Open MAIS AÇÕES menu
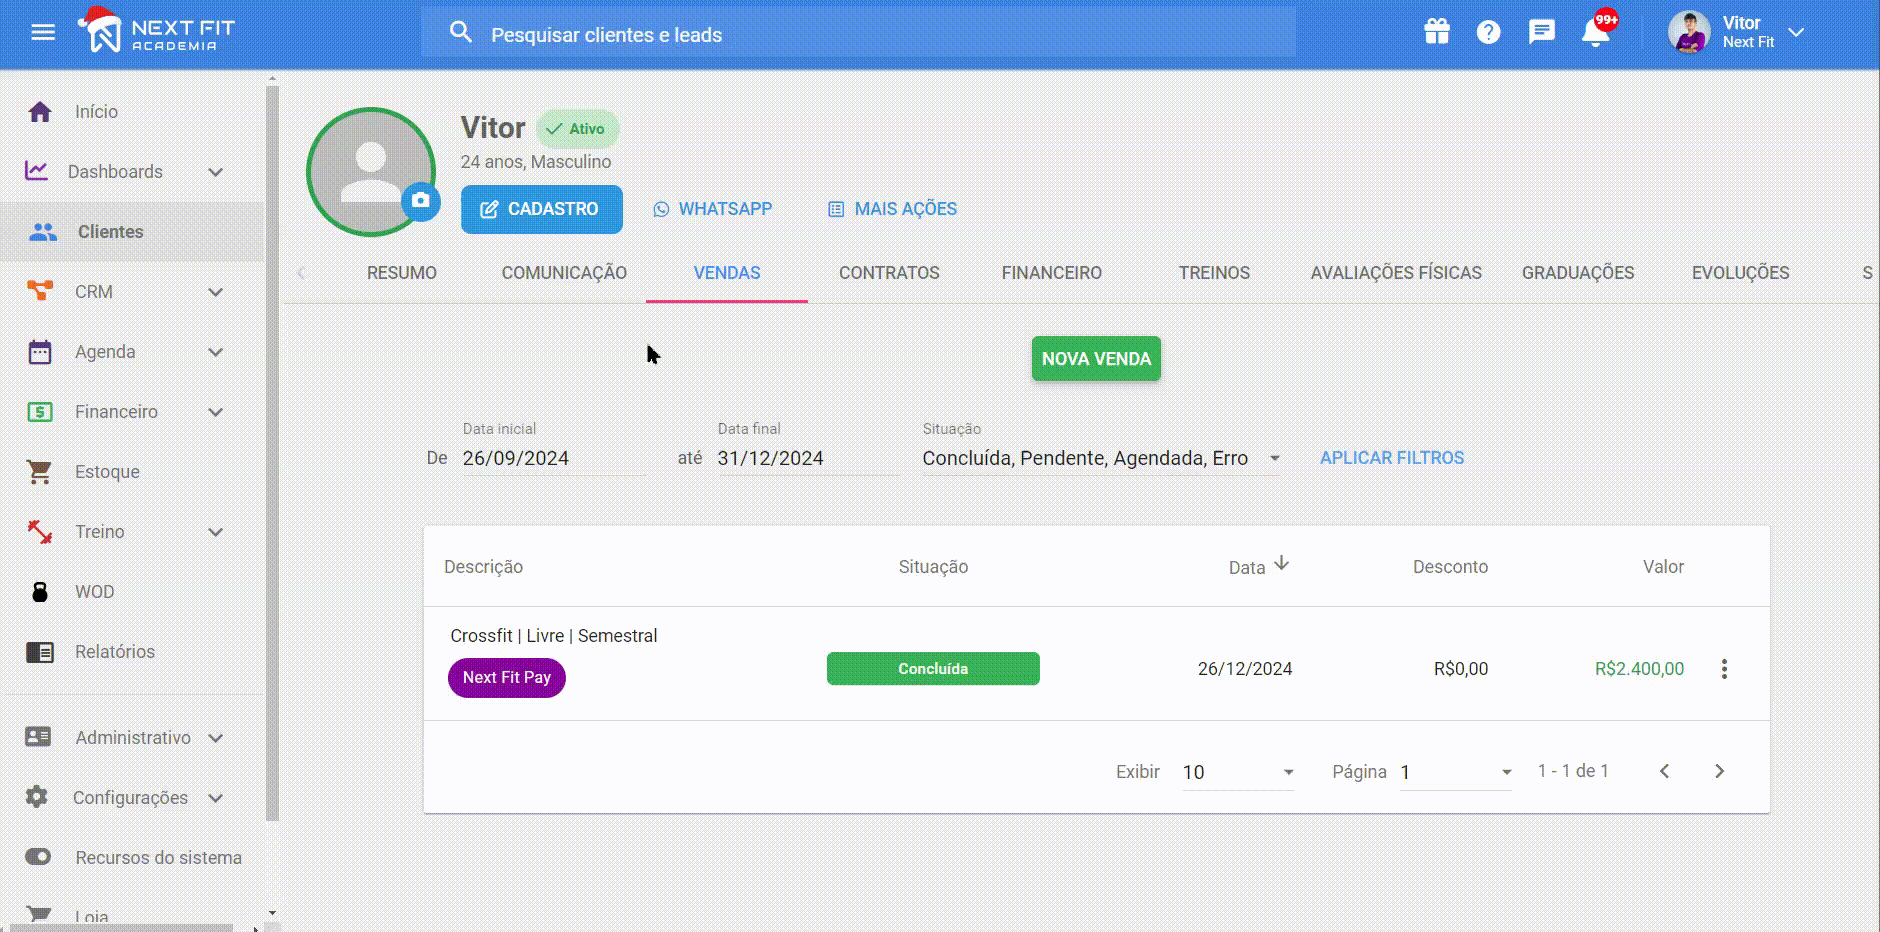Screen dimensions: 1880x932 893,209
